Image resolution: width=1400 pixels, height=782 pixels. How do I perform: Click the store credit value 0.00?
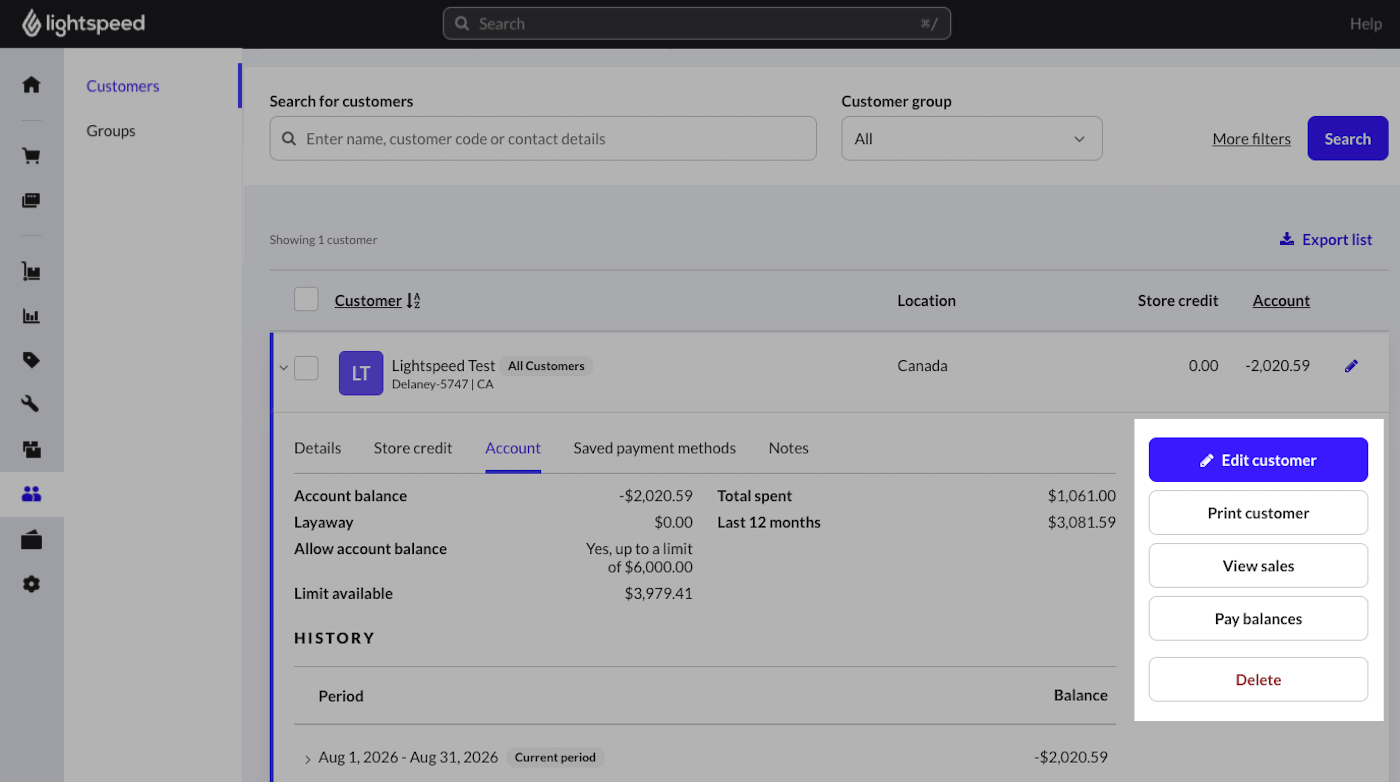coord(1203,366)
